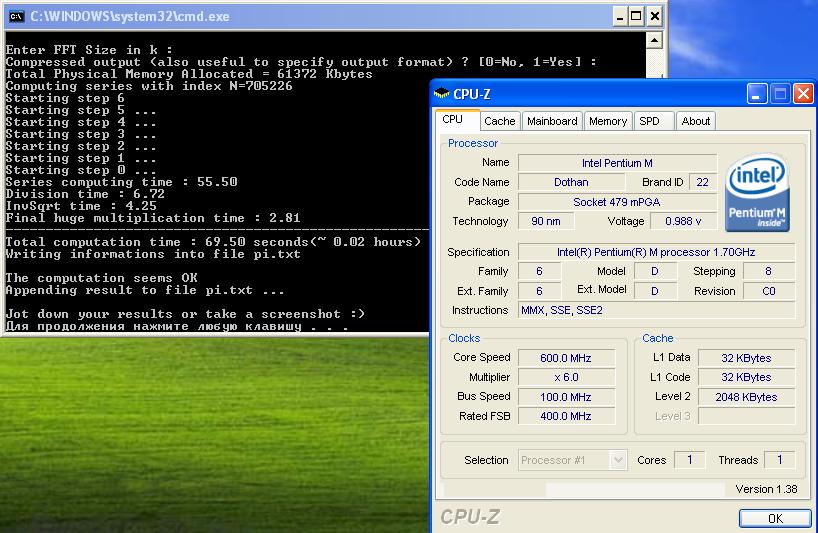Close the cmd.exe window

[655, 17]
